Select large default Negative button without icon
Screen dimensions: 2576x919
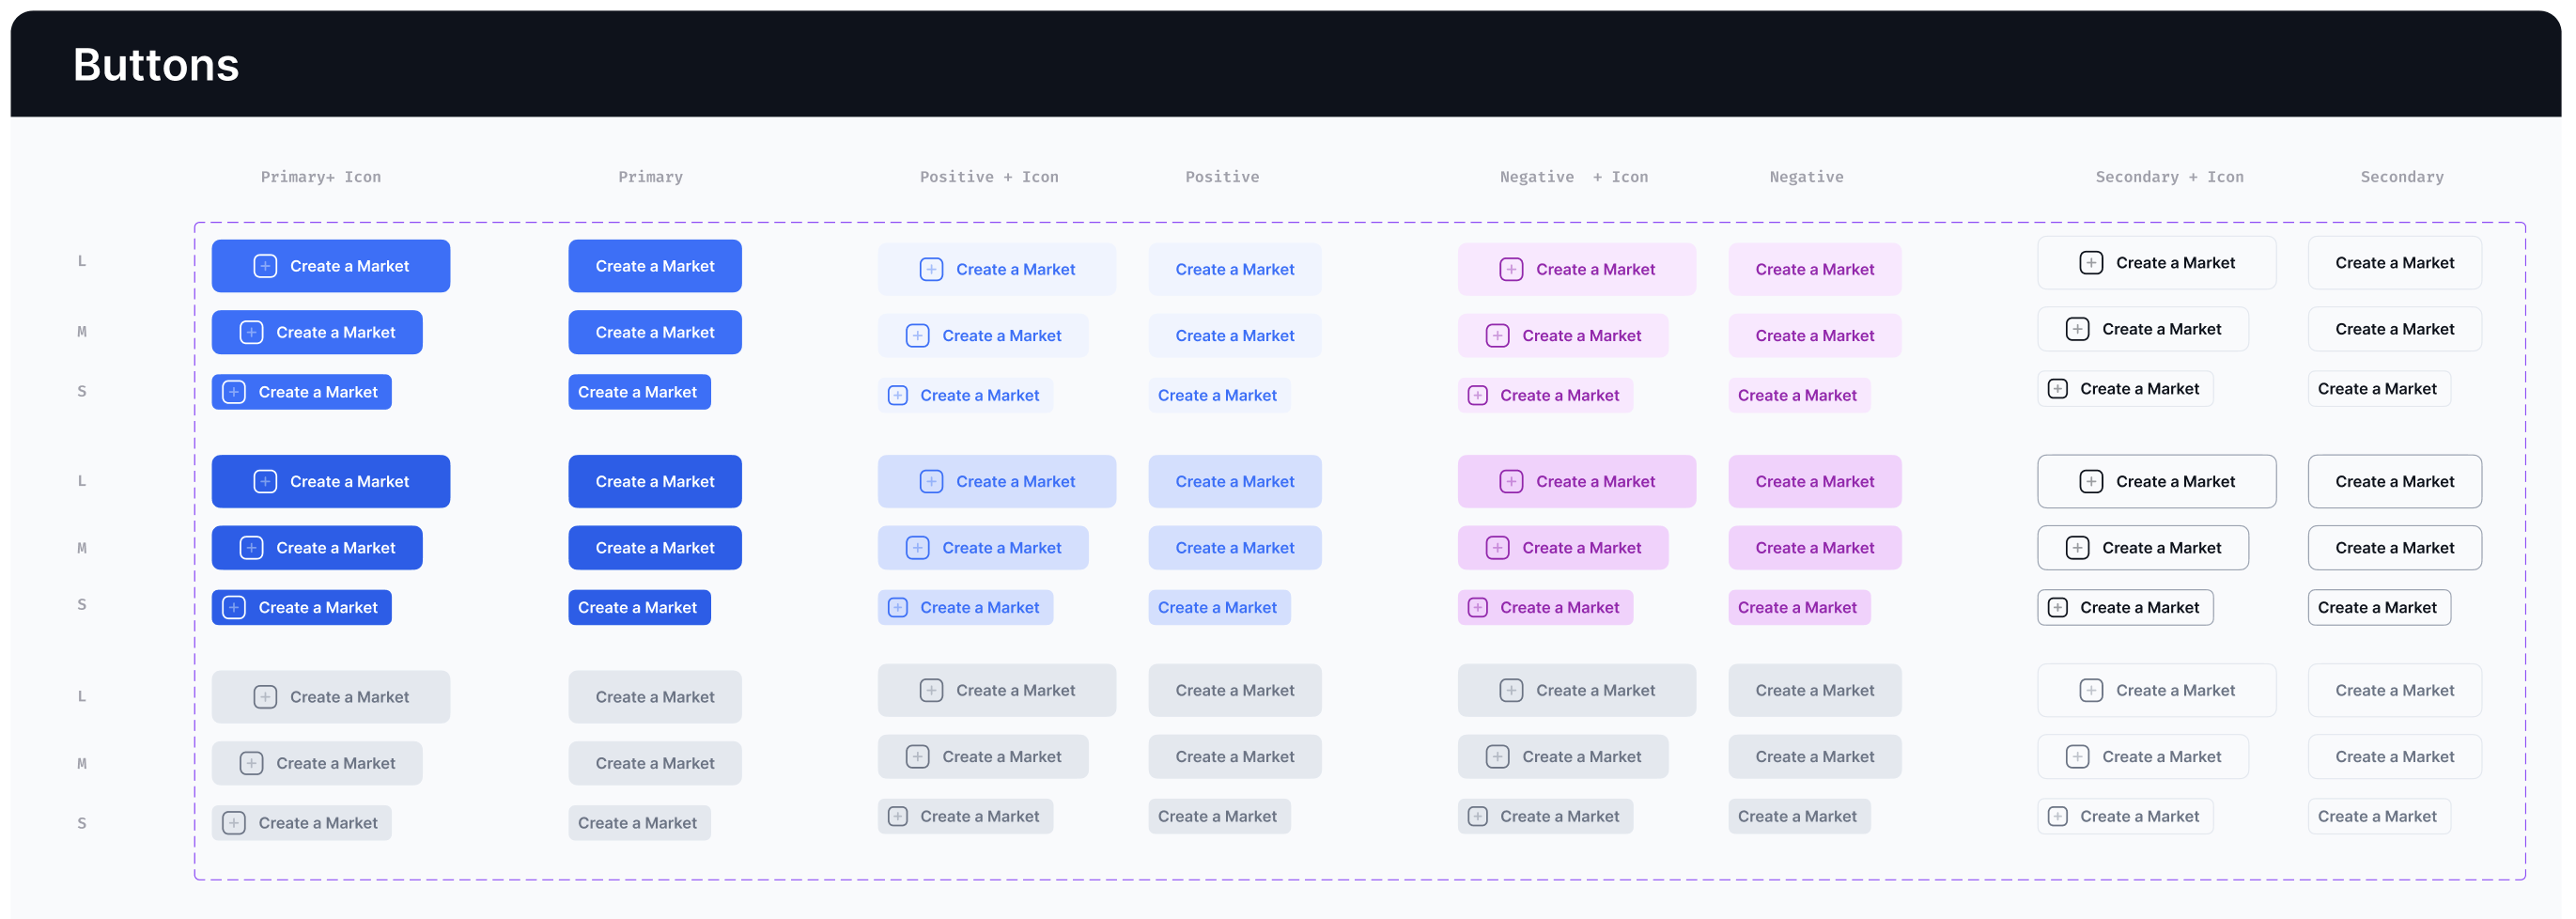click(1815, 269)
